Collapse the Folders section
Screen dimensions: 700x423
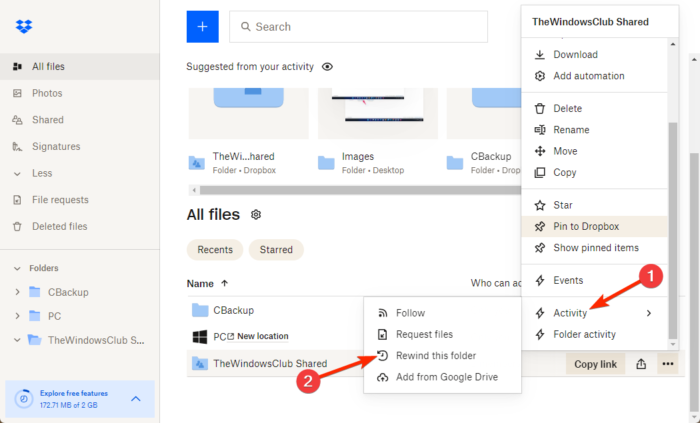pos(18,268)
